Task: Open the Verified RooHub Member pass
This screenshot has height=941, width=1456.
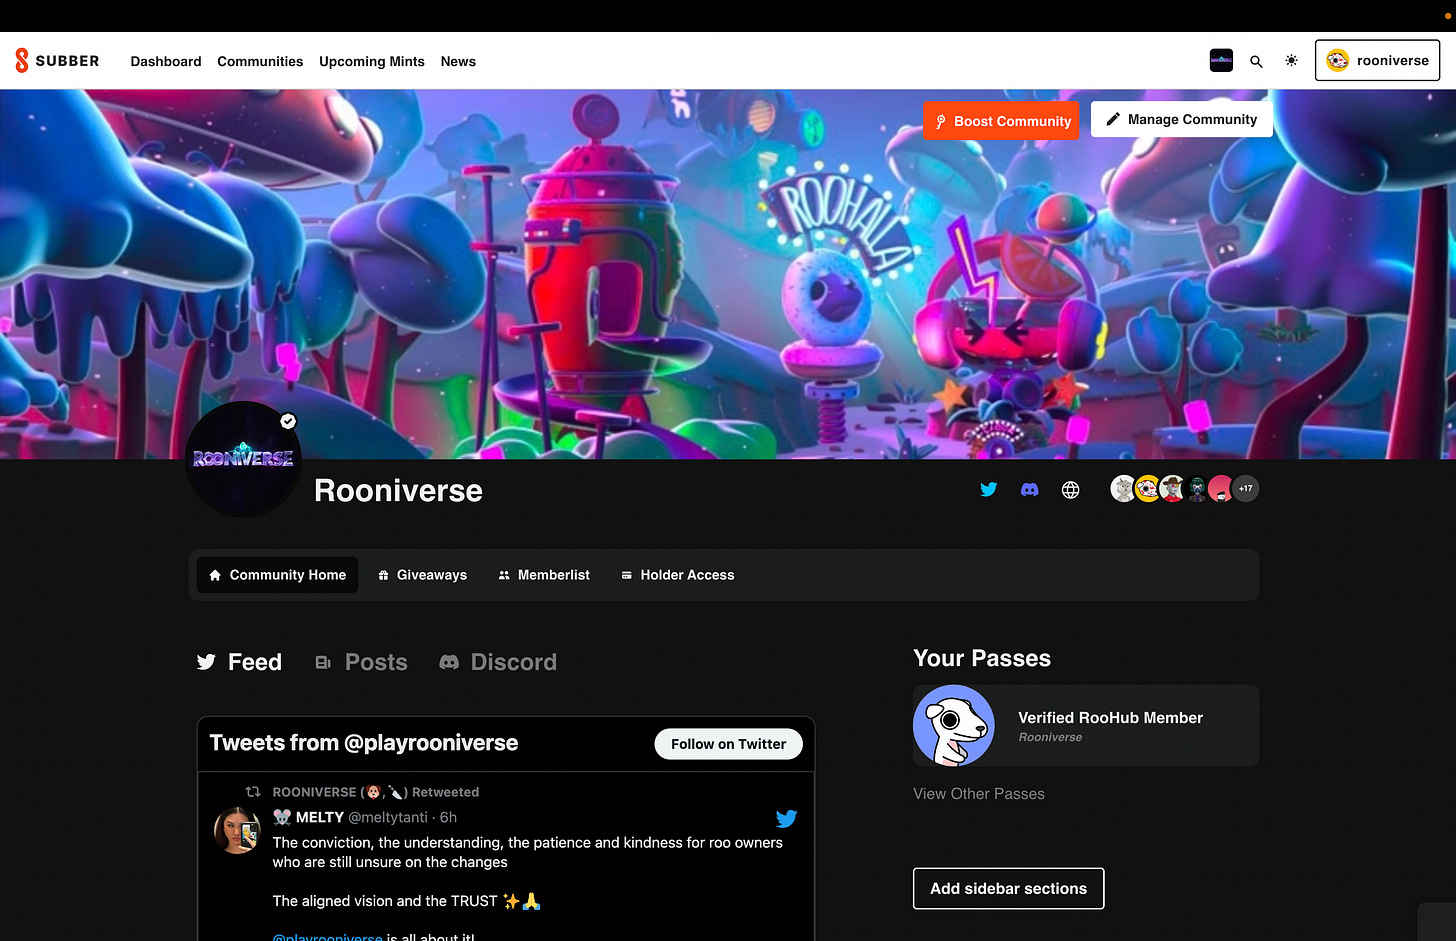Action: (x=1086, y=726)
